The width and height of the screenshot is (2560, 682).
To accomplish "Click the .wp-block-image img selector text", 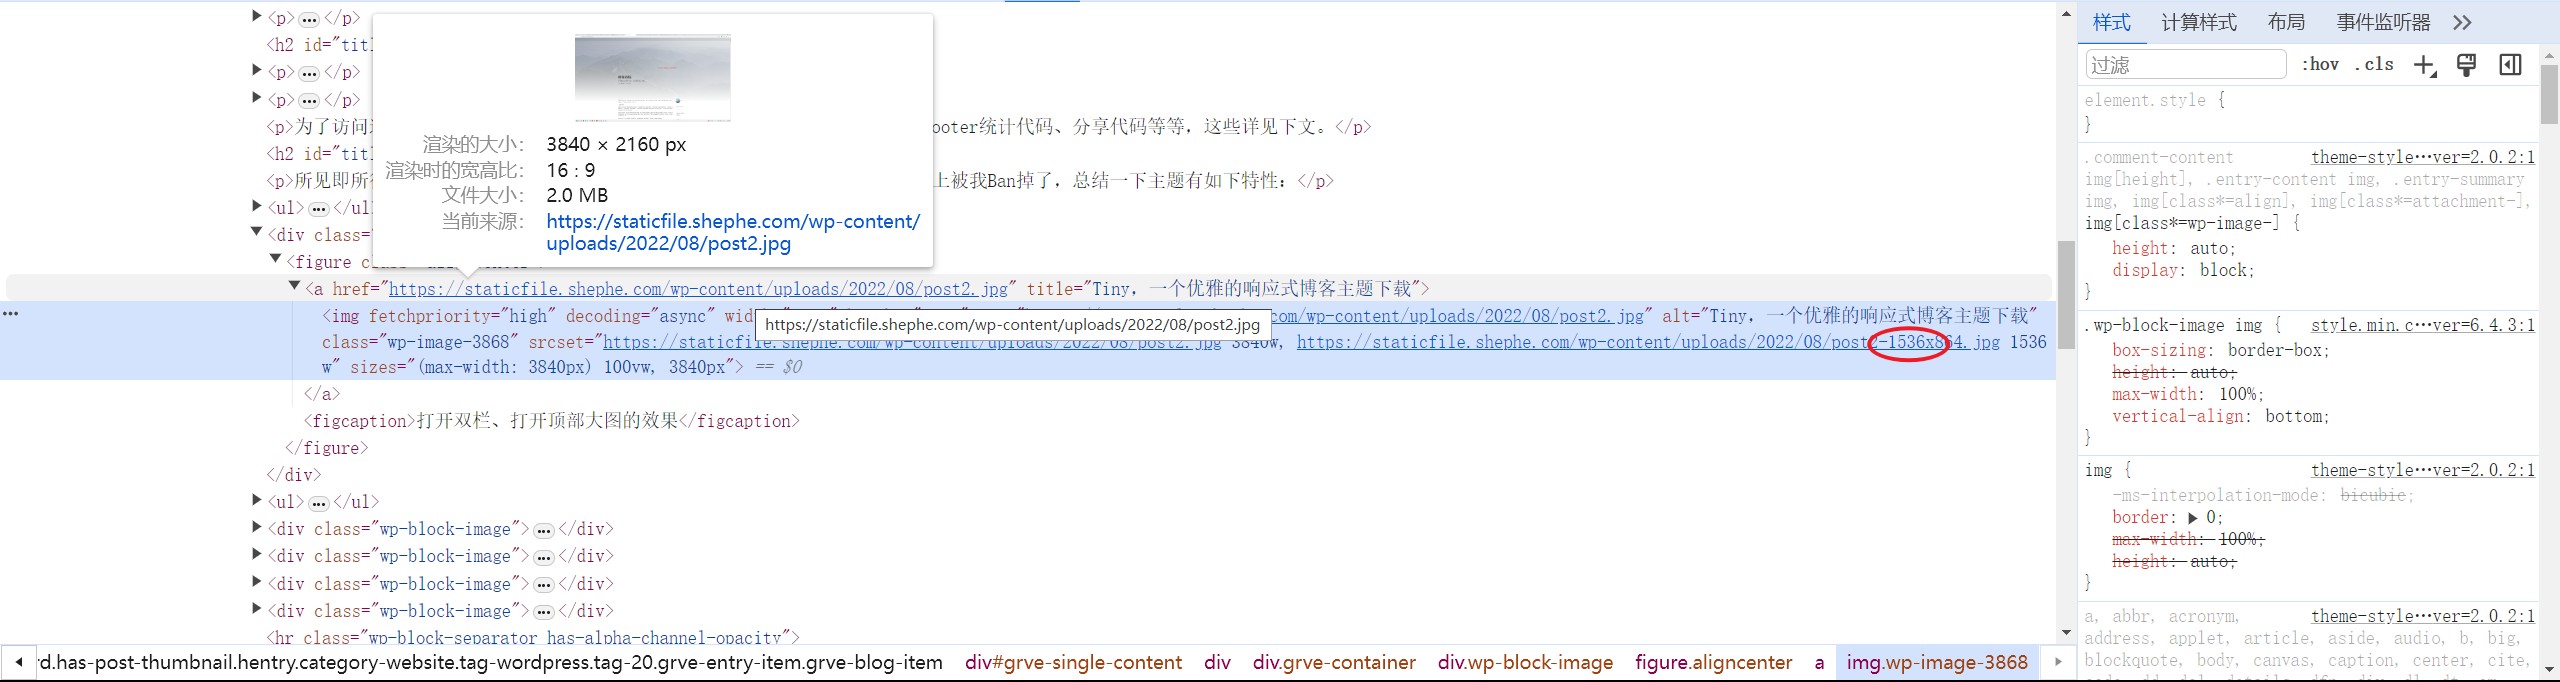I will pos(2173,325).
